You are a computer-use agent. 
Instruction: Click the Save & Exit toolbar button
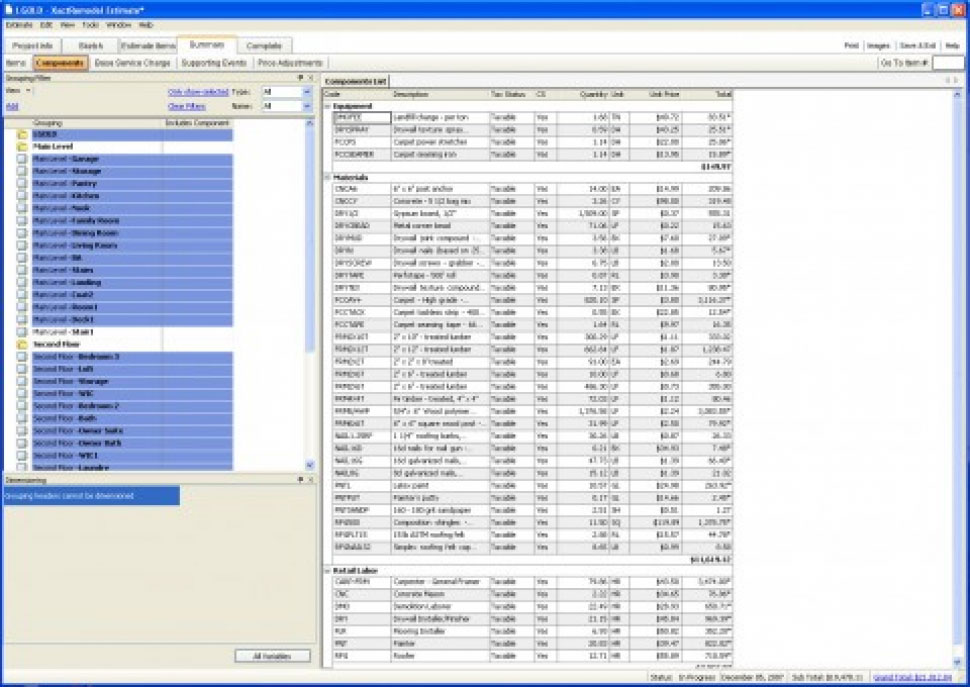tap(918, 46)
